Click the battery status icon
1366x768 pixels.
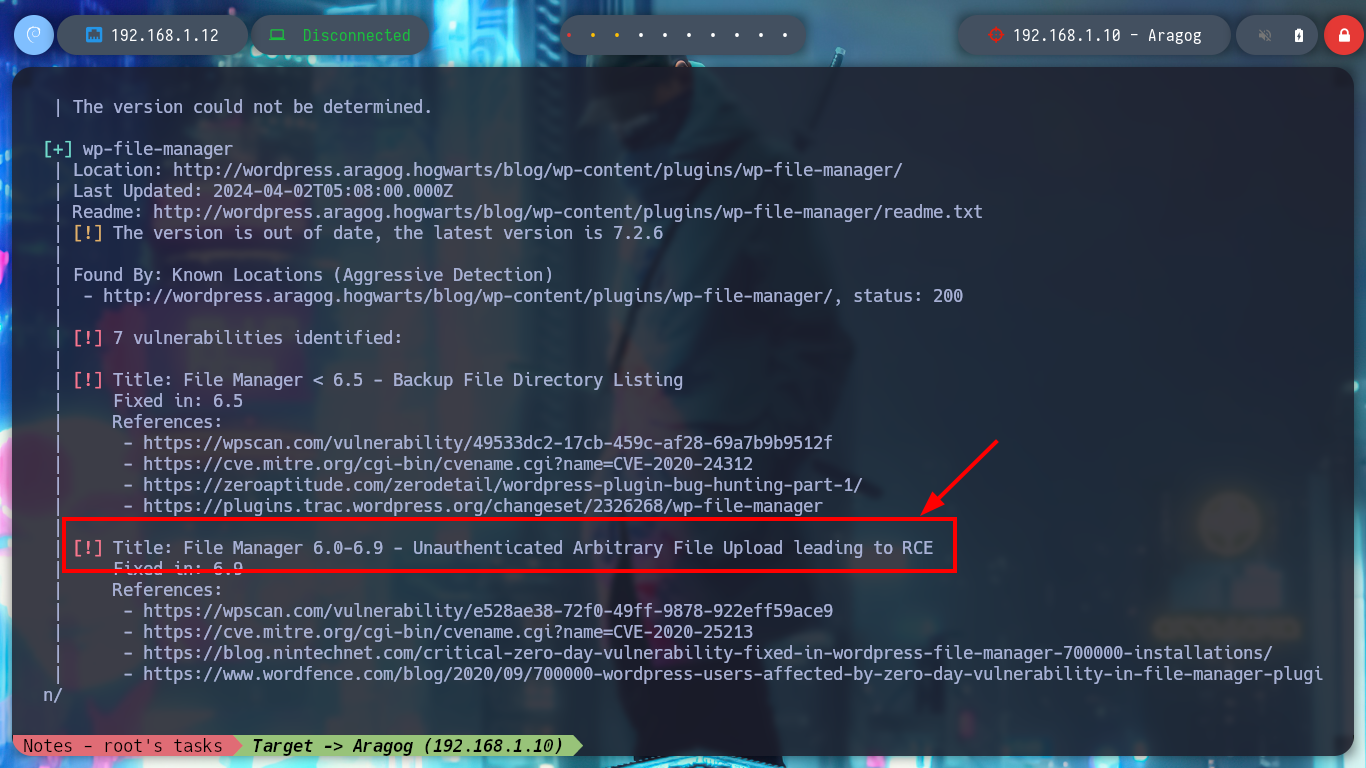point(1299,35)
